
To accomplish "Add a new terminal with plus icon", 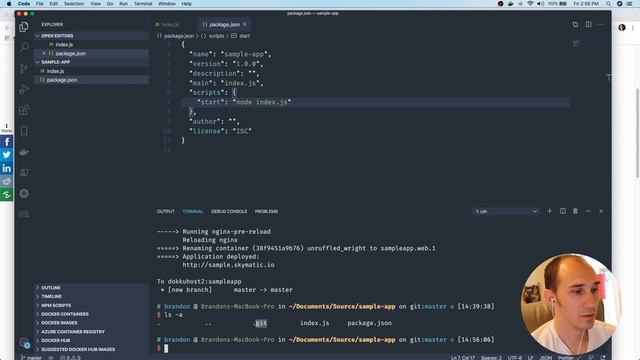I will (549, 211).
